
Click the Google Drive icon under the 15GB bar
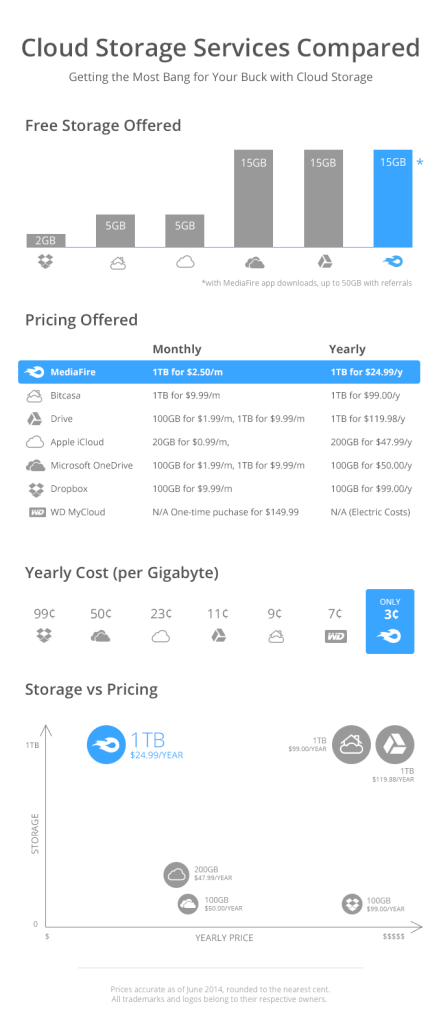(324, 262)
